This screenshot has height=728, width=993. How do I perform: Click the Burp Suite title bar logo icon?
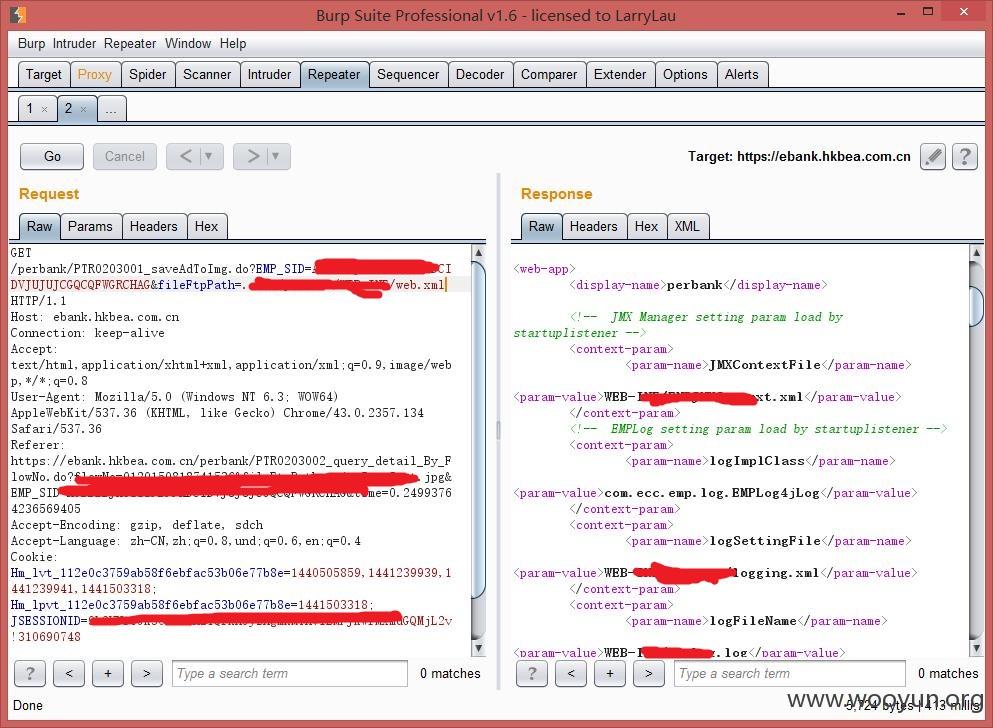pyautogui.click(x=18, y=15)
